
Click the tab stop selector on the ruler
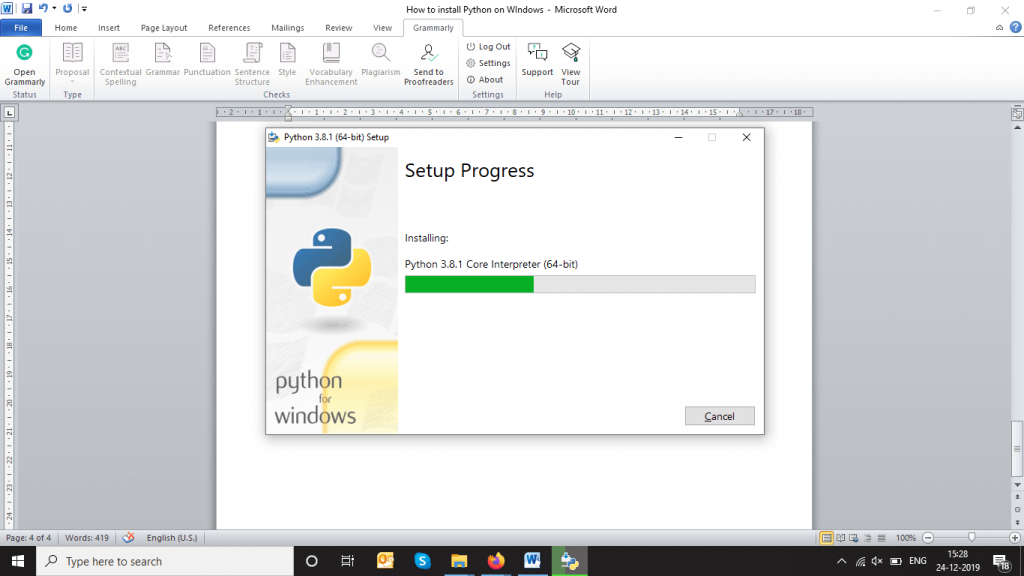[9, 113]
